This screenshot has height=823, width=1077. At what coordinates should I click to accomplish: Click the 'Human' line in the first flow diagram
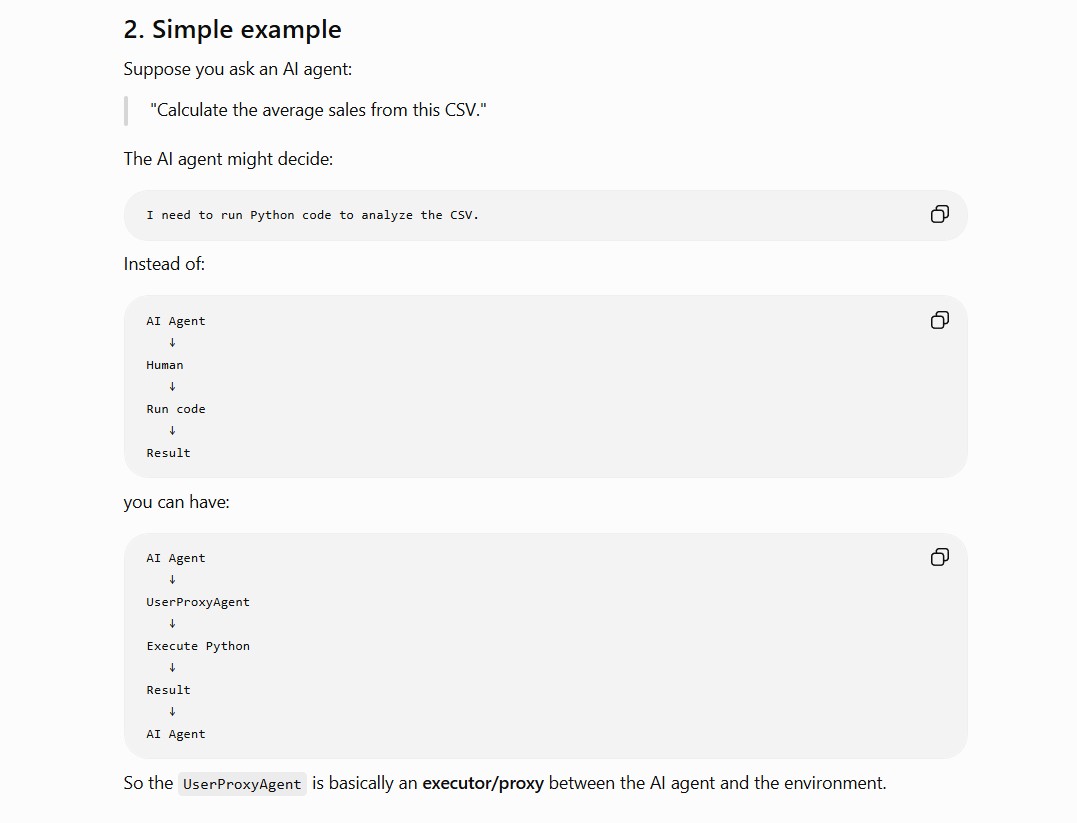(x=165, y=365)
